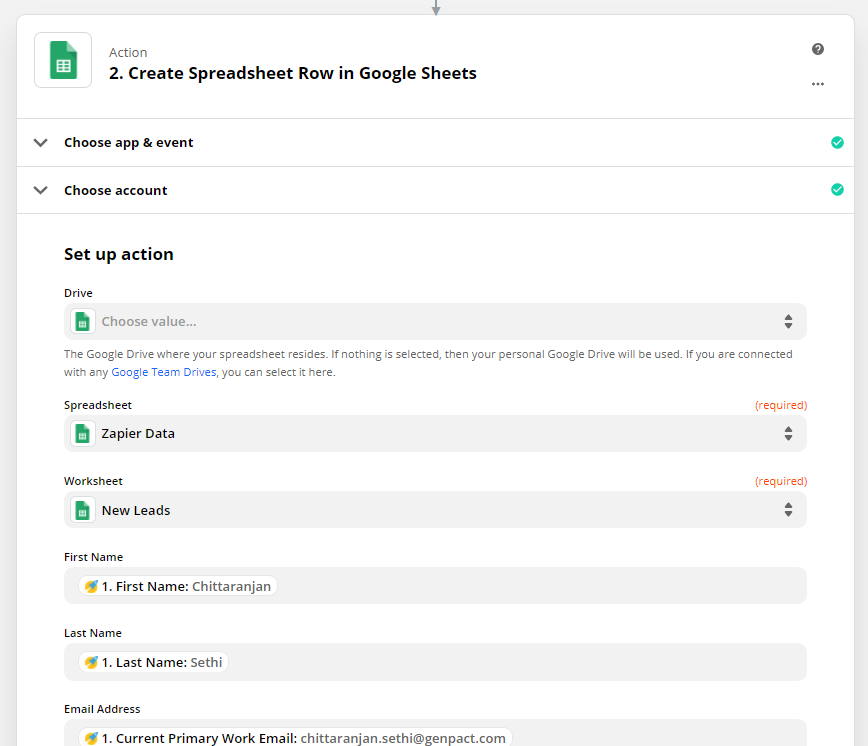Click the '(required)' tag next to Worksheet

[781, 481]
